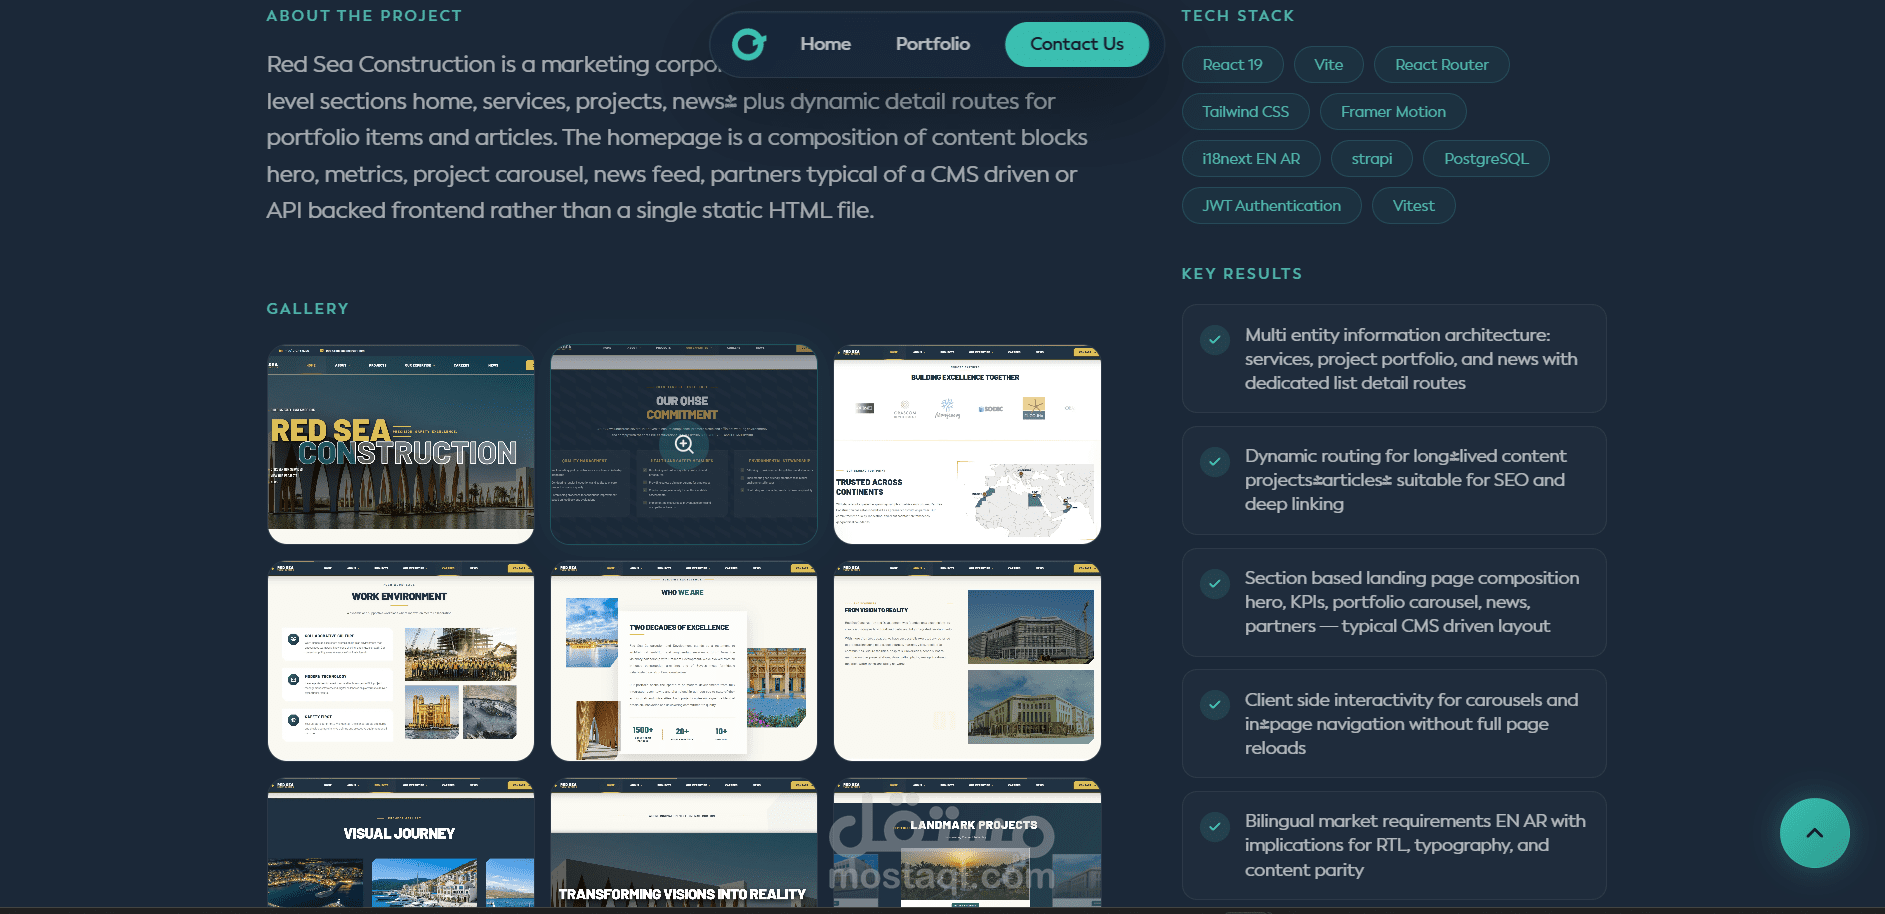
Task: Select the PostgreSQL tag
Action: 1486,159
